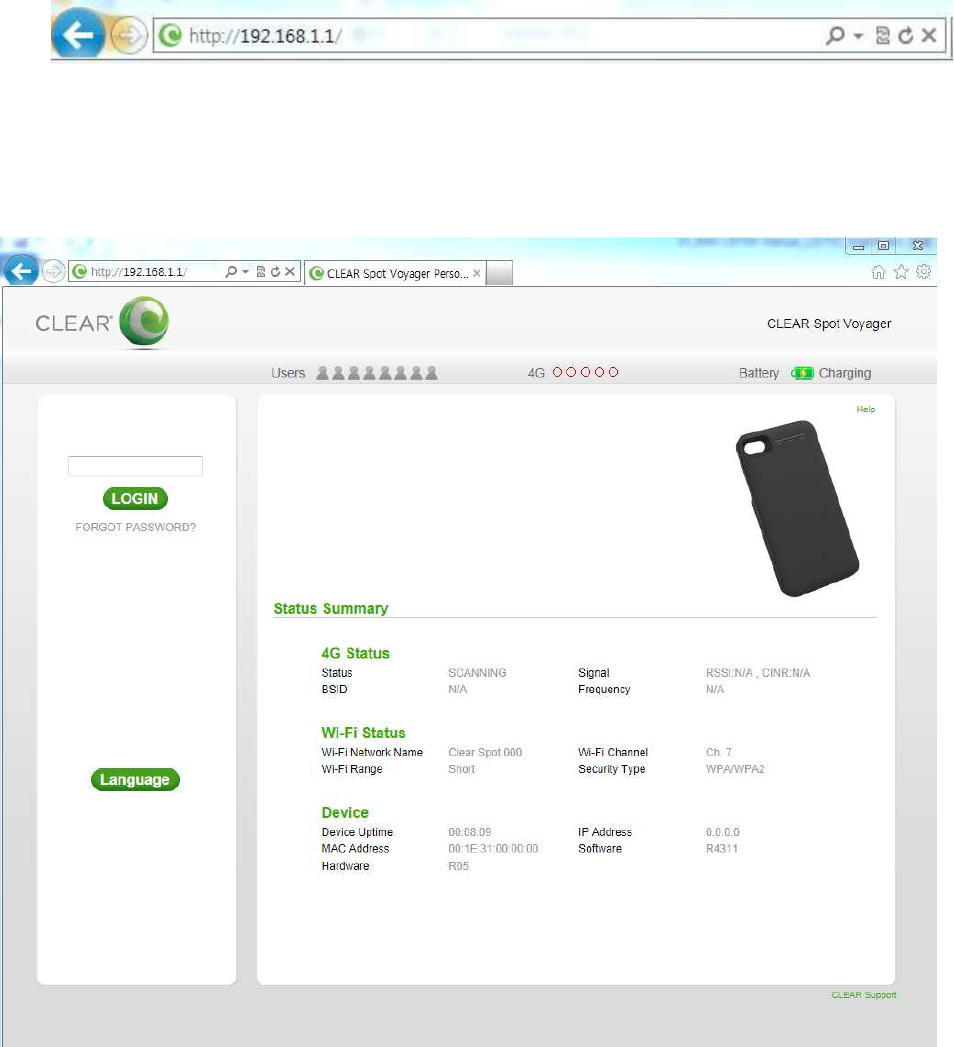
Task: Open Favorites with the star icon
Action: click(901, 272)
